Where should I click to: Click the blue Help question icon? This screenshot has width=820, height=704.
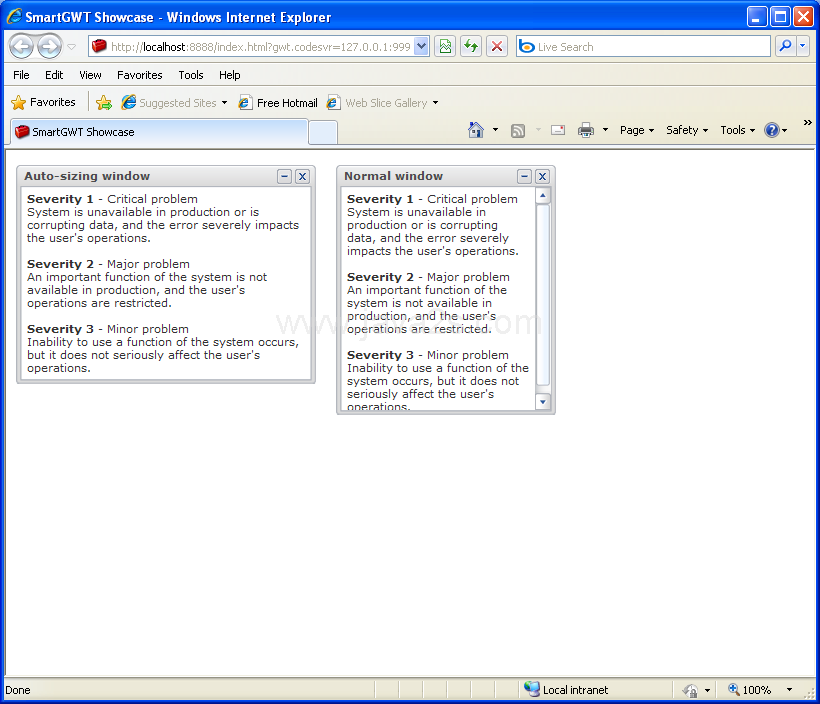[x=772, y=130]
